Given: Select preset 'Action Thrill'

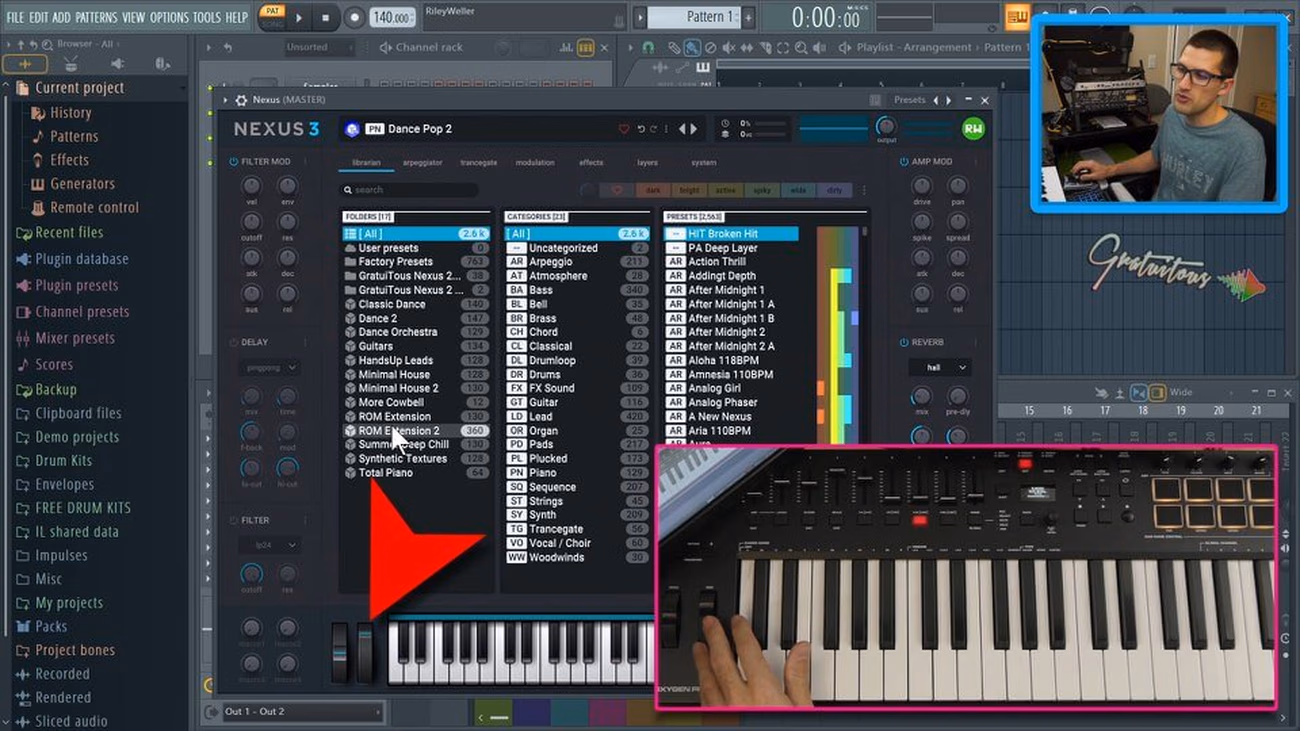Looking at the screenshot, I should (731, 262).
